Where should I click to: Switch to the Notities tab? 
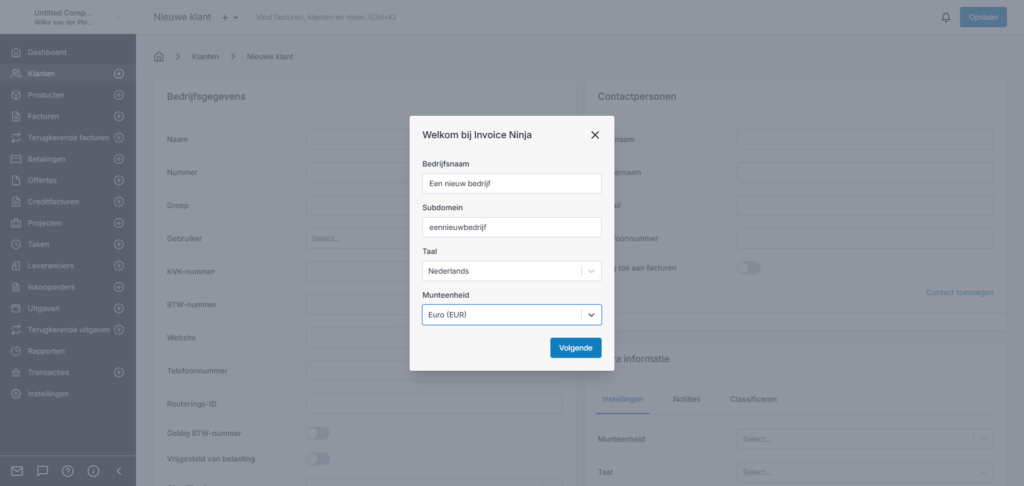click(686, 399)
